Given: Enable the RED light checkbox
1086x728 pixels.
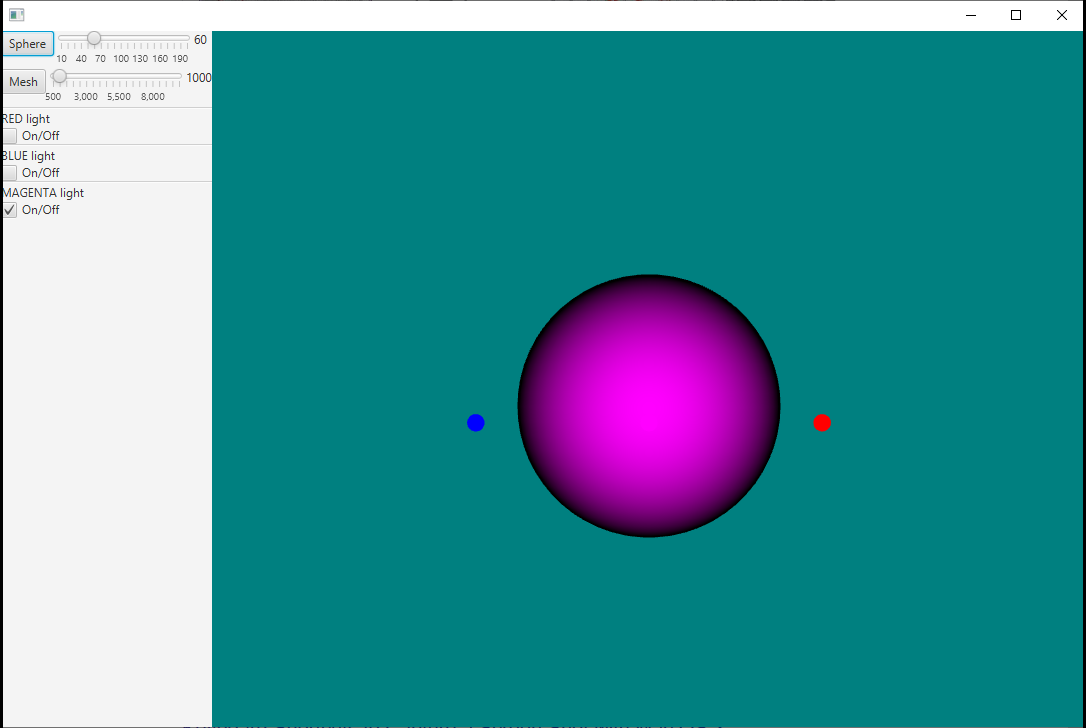Looking at the screenshot, I should [x=10, y=136].
